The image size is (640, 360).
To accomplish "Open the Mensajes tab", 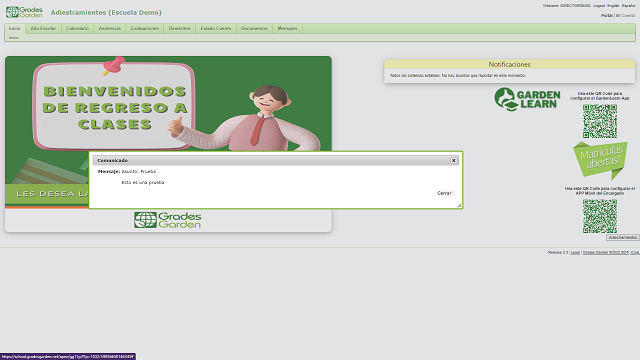I will (x=287, y=28).
